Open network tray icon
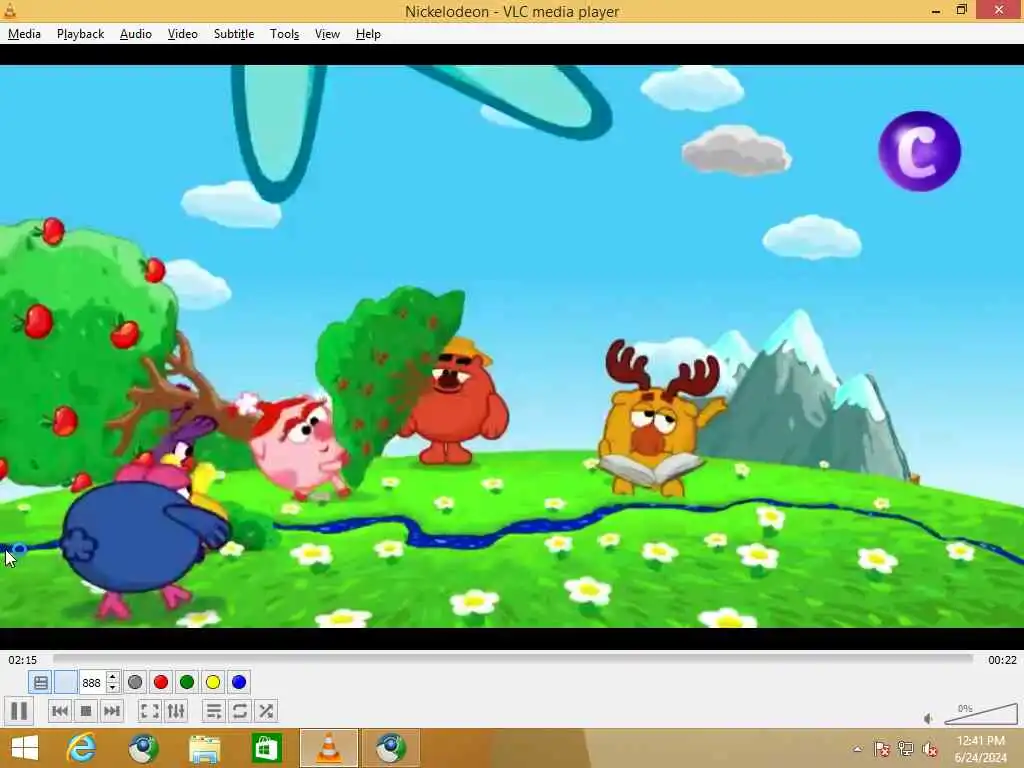Screen dimensions: 1024x768 905,749
